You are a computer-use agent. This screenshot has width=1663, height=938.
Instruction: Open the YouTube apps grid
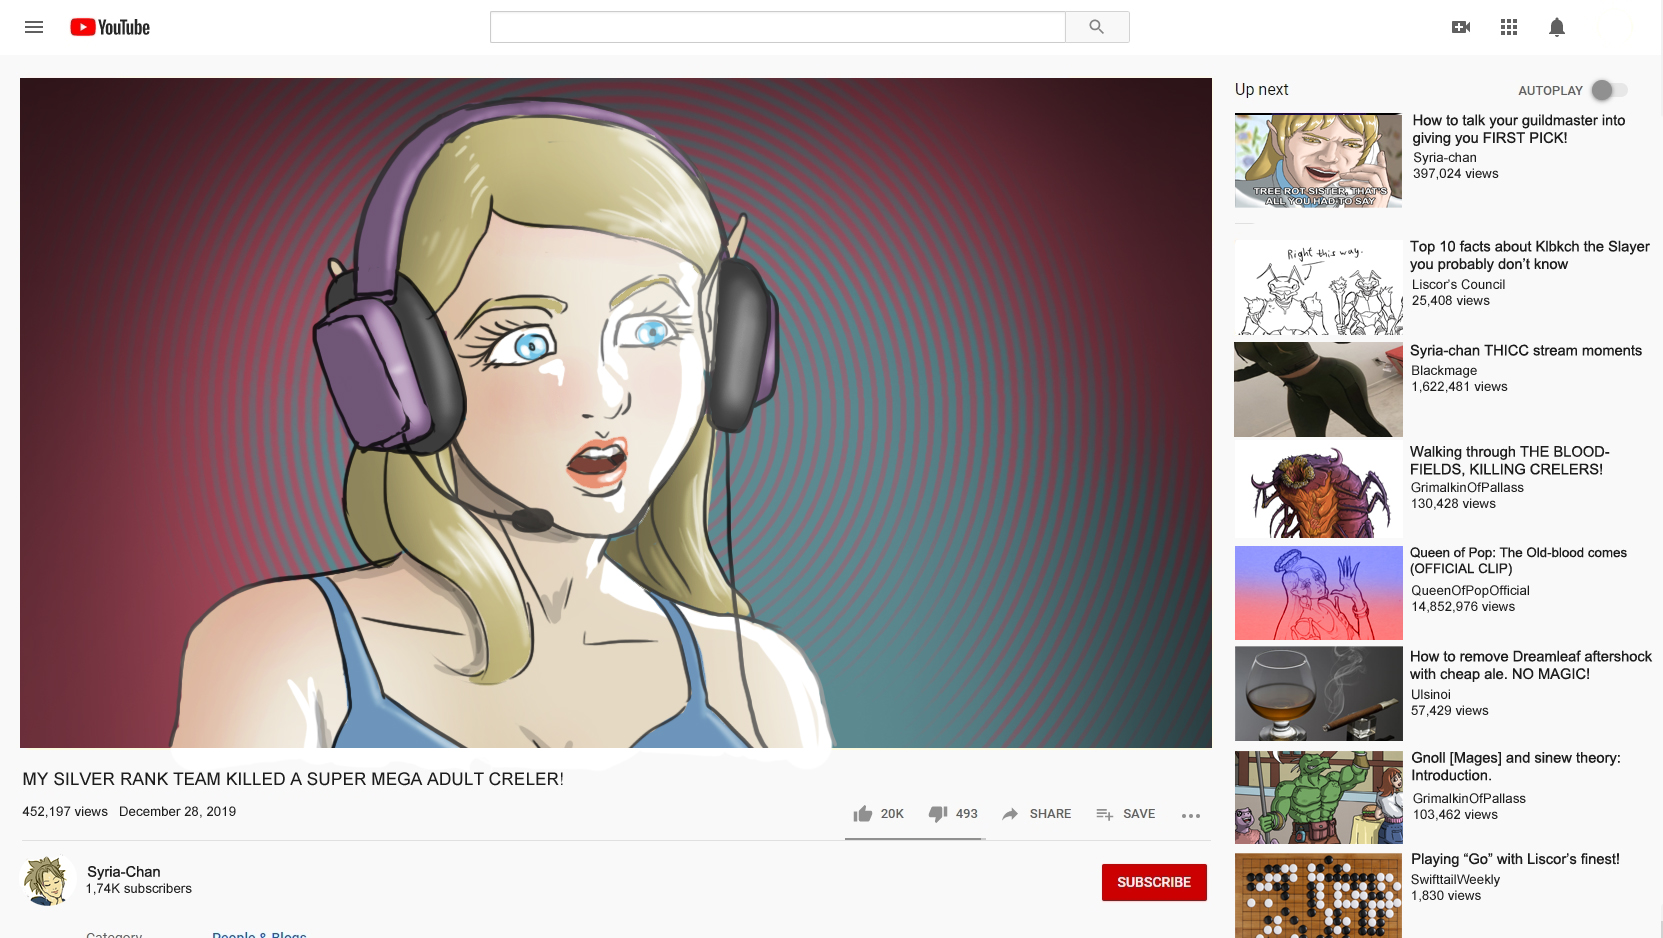click(1509, 27)
